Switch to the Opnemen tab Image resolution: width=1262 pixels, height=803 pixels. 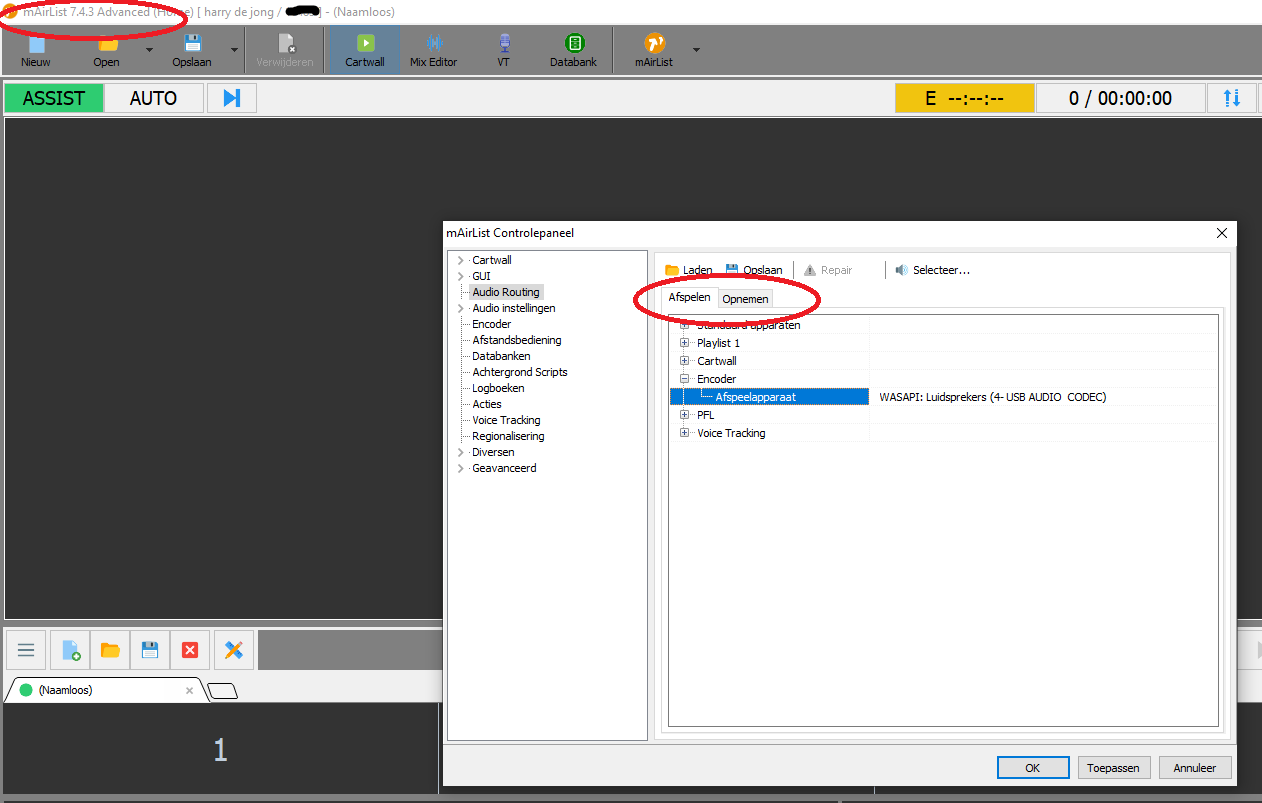[x=745, y=299]
